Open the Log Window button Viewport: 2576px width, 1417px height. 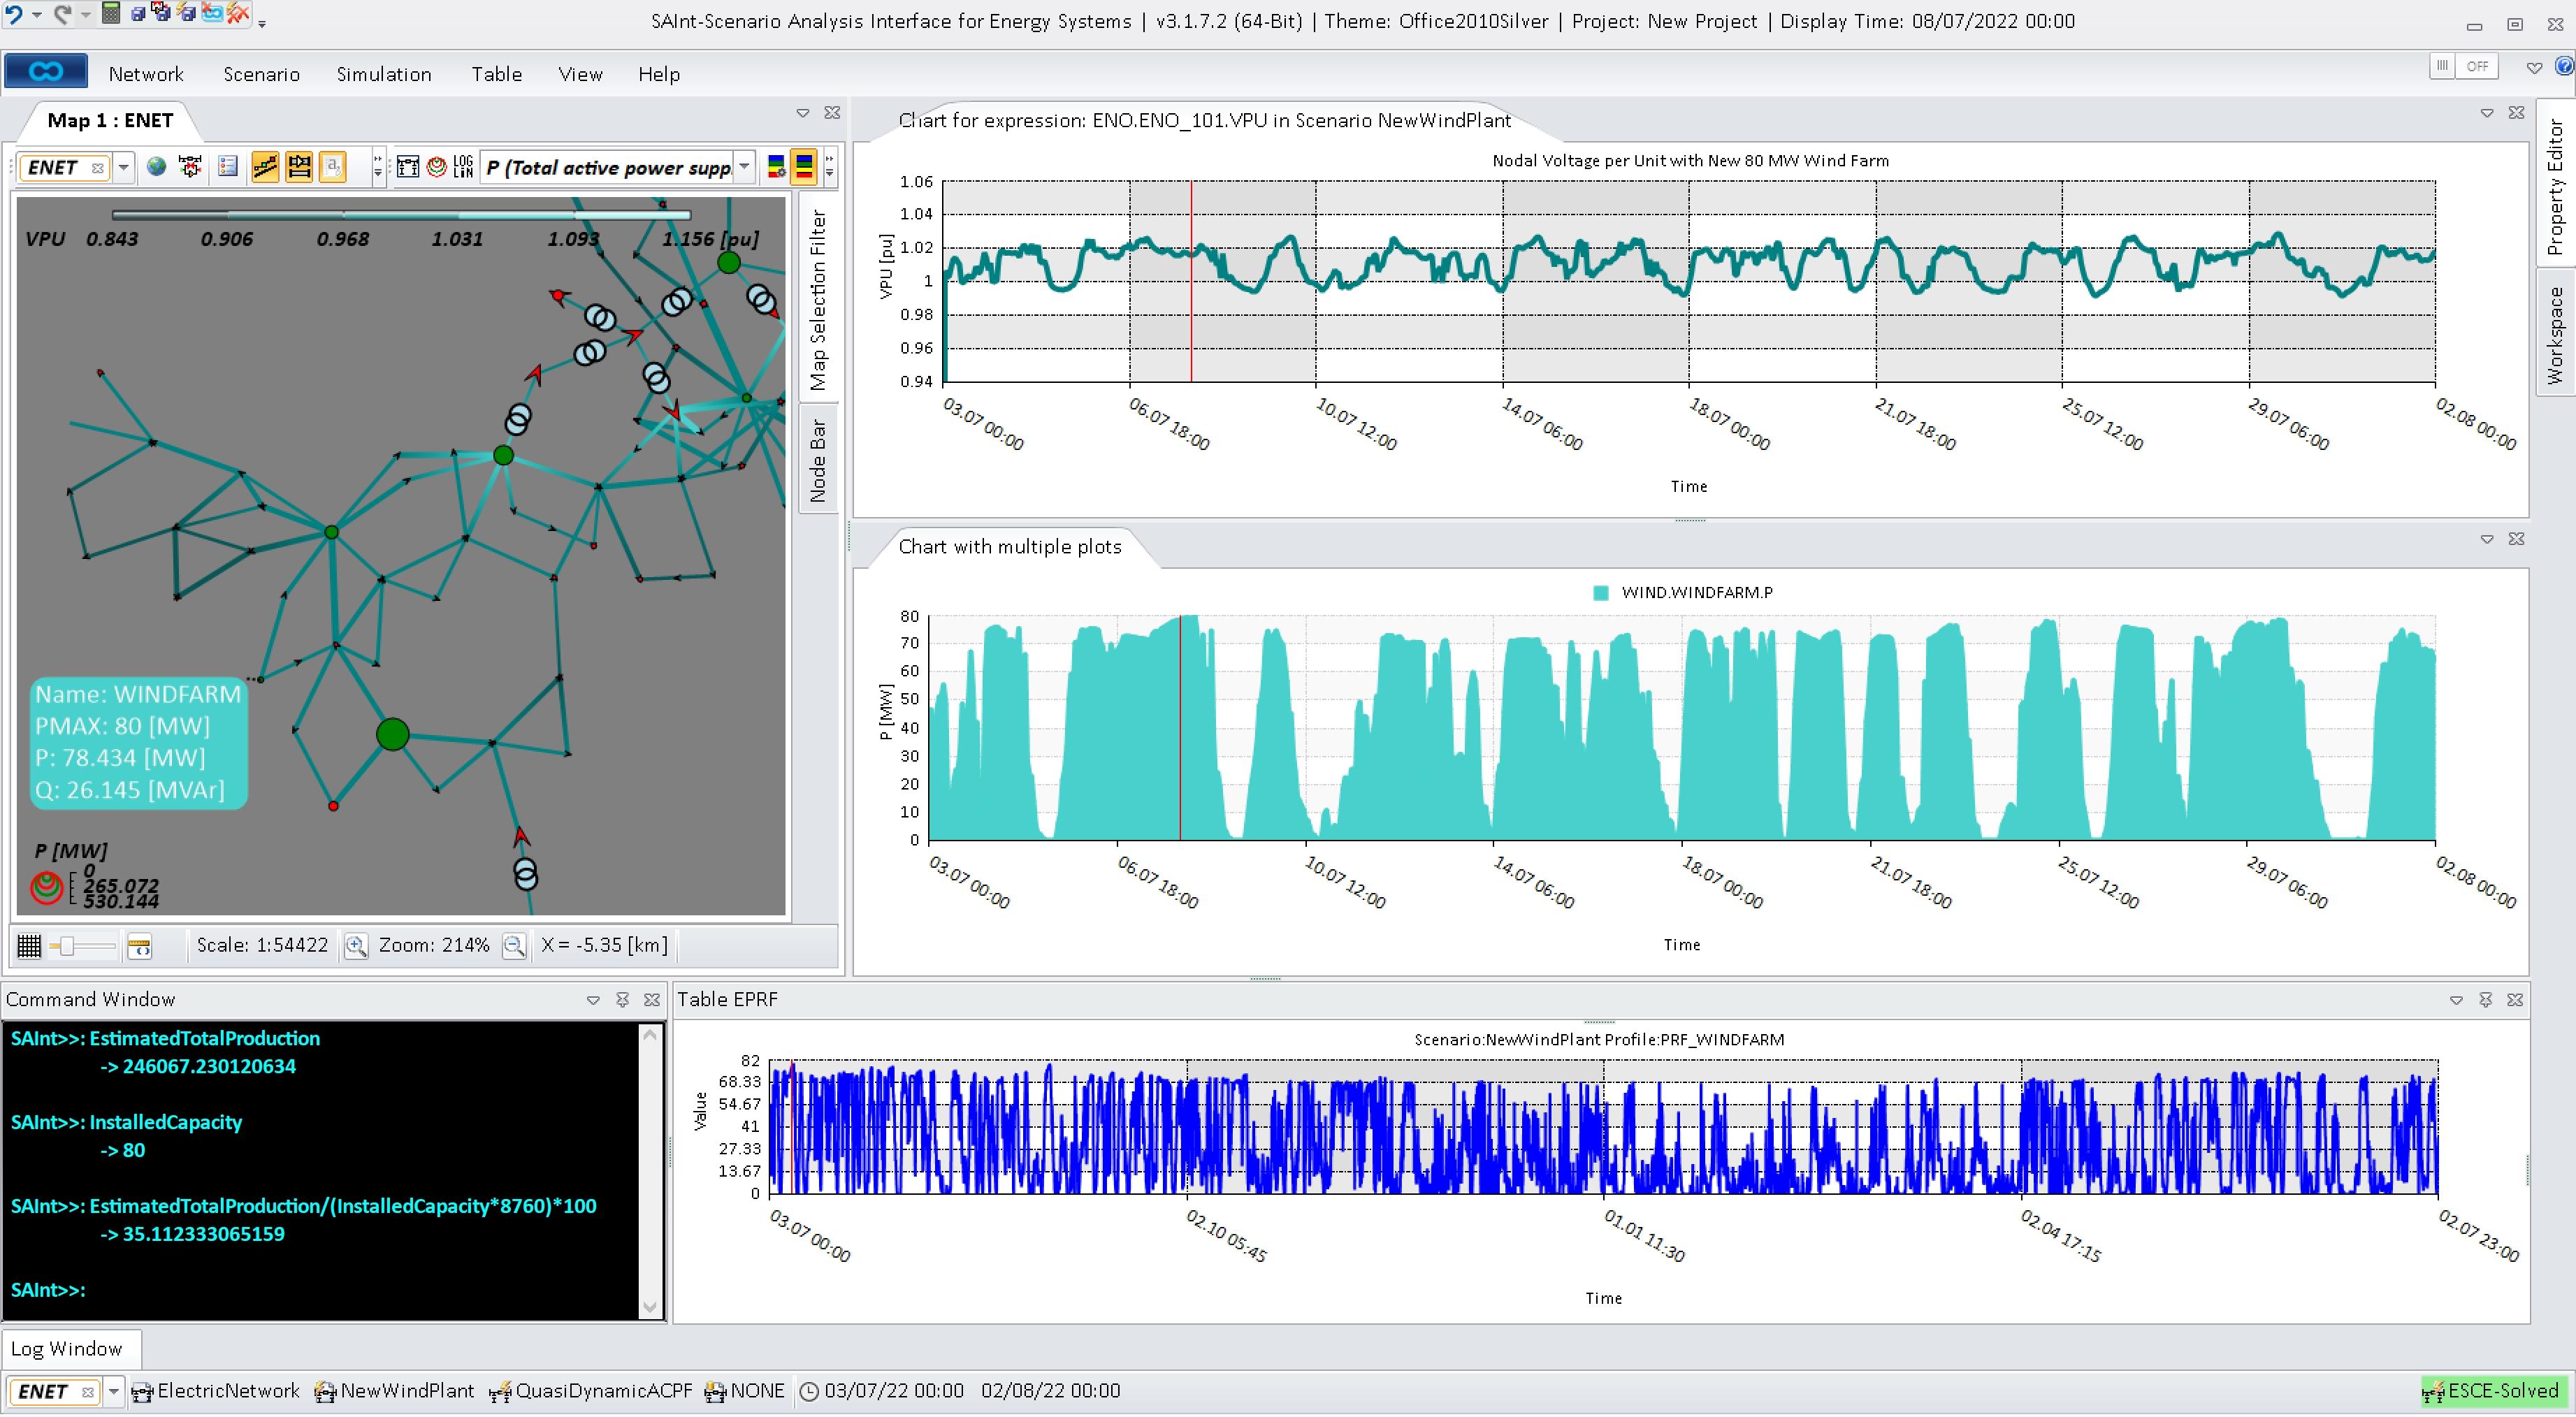(67, 1349)
